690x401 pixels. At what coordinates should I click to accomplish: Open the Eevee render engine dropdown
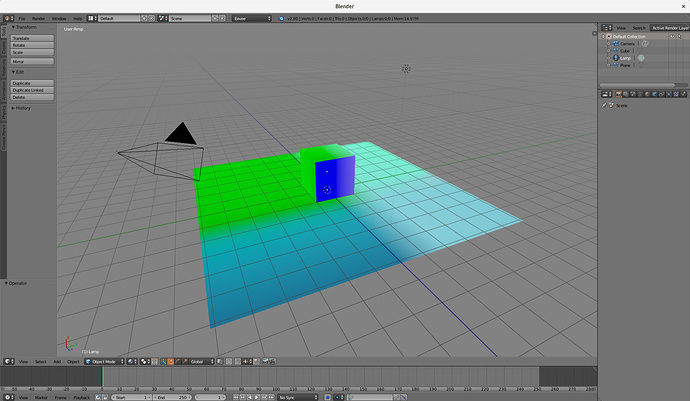(x=252, y=18)
